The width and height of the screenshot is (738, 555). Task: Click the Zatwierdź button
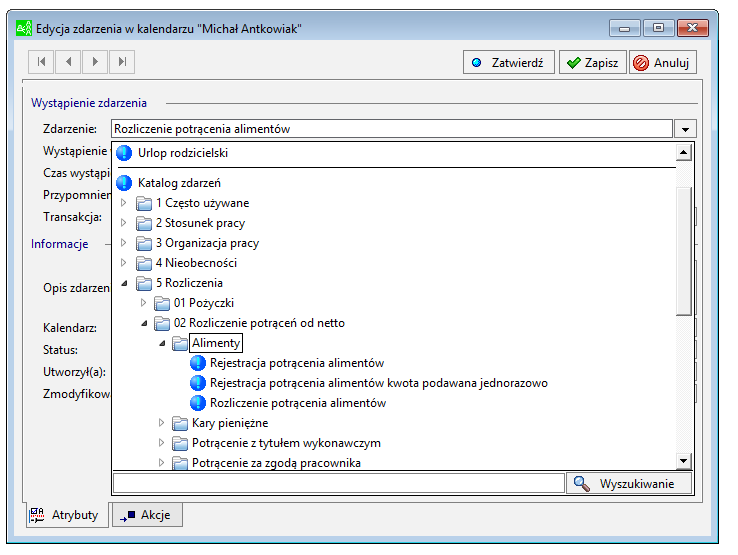pyautogui.click(x=508, y=63)
